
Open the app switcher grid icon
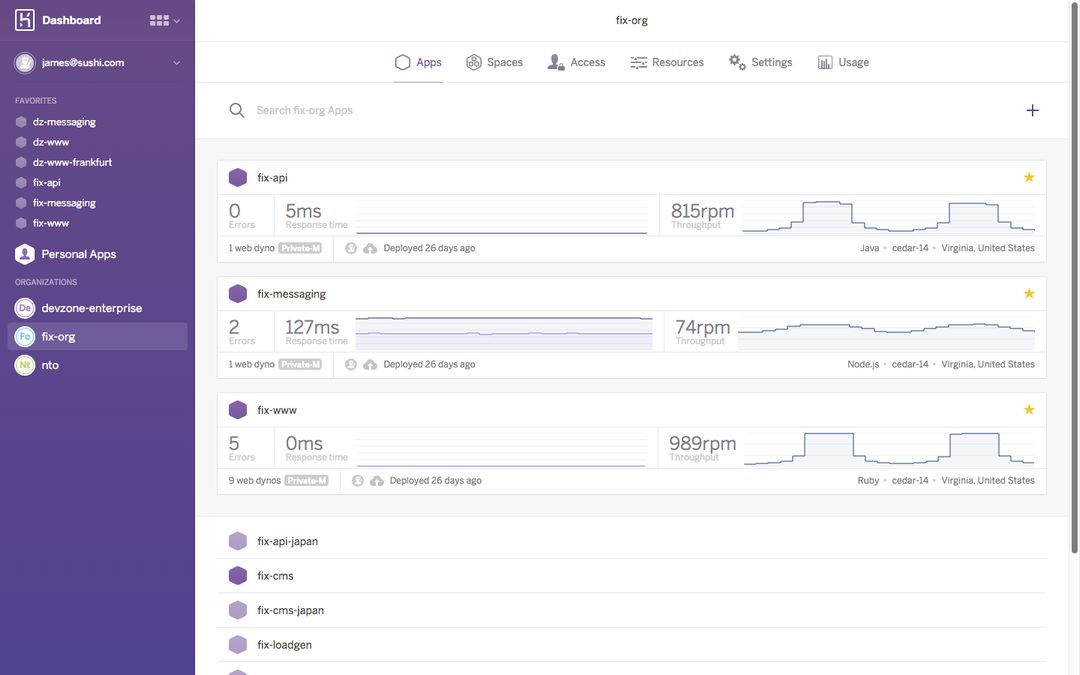(158, 20)
